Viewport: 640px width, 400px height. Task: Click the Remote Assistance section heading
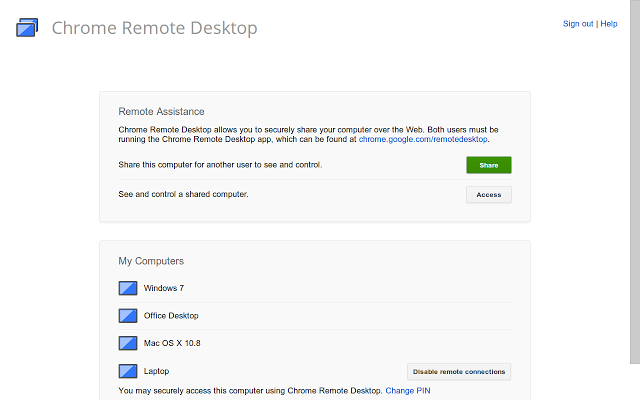(x=161, y=111)
